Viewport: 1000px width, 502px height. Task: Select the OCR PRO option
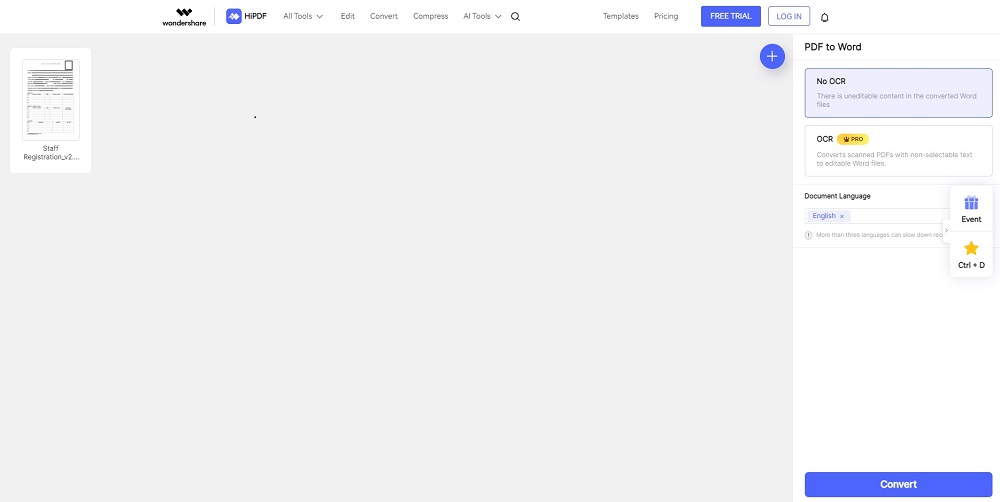[x=898, y=151]
